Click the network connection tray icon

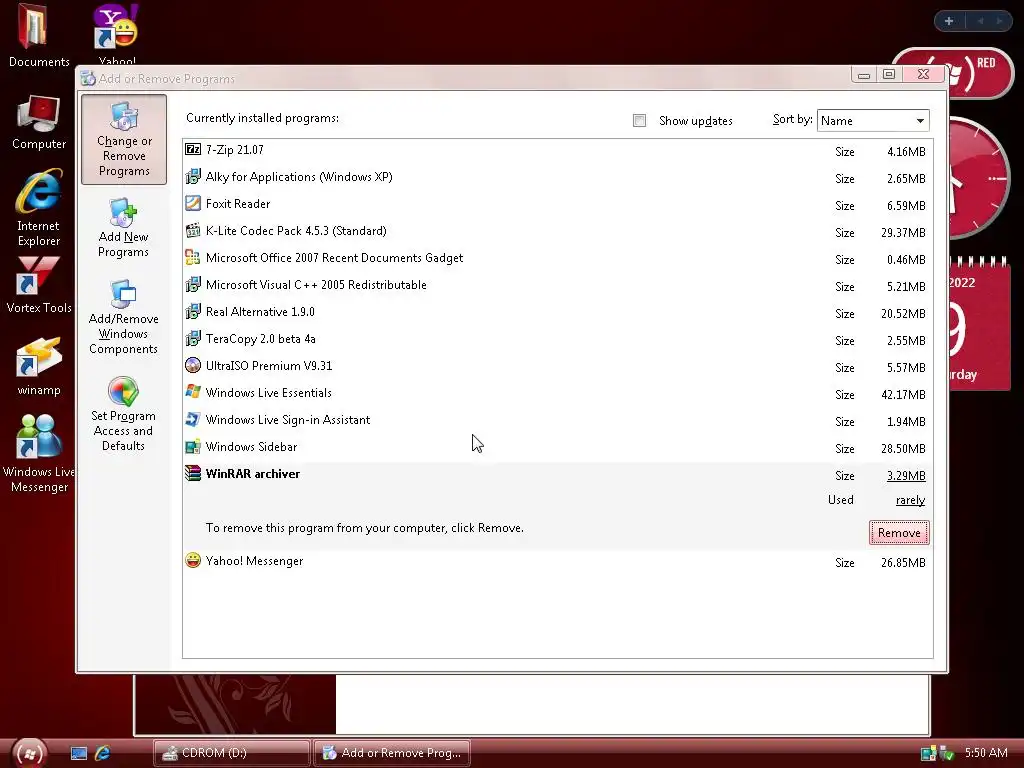928,754
